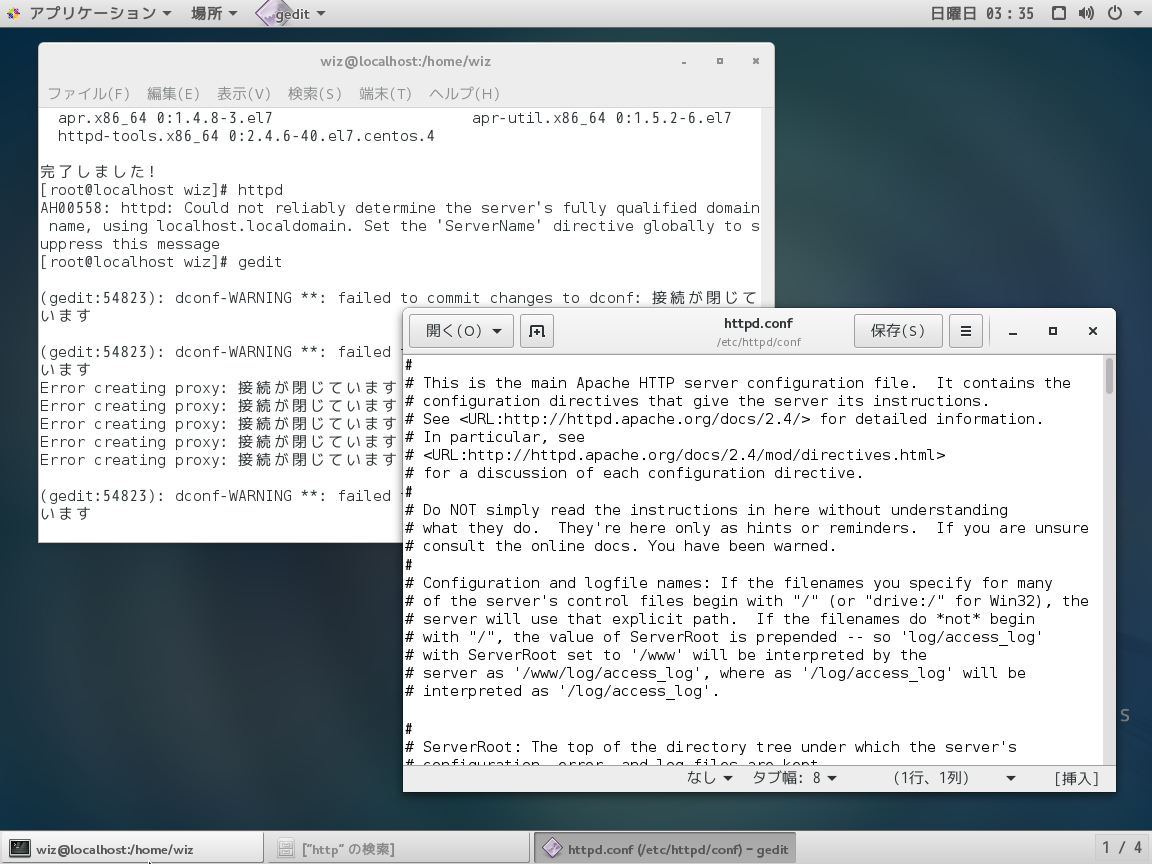Viewport: 1152px width, 864px height.
Task: Click the clock showing 日曜日 03:35
Action: pos(982,13)
